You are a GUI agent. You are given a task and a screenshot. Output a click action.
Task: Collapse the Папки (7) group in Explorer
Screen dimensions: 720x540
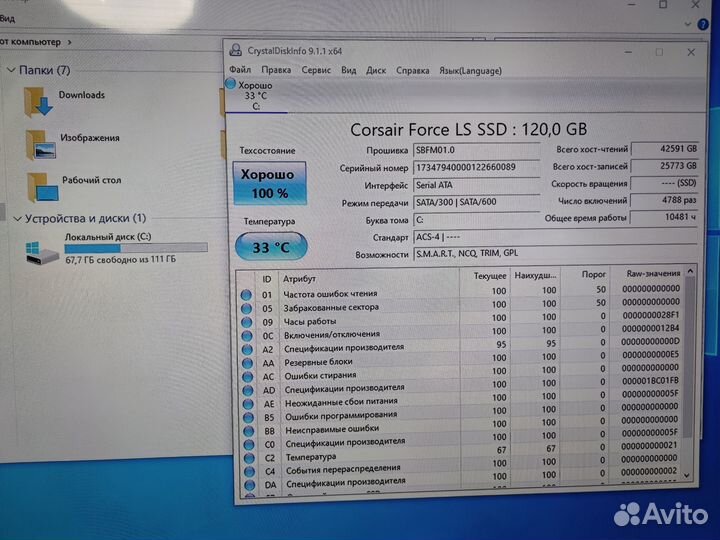point(11,70)
